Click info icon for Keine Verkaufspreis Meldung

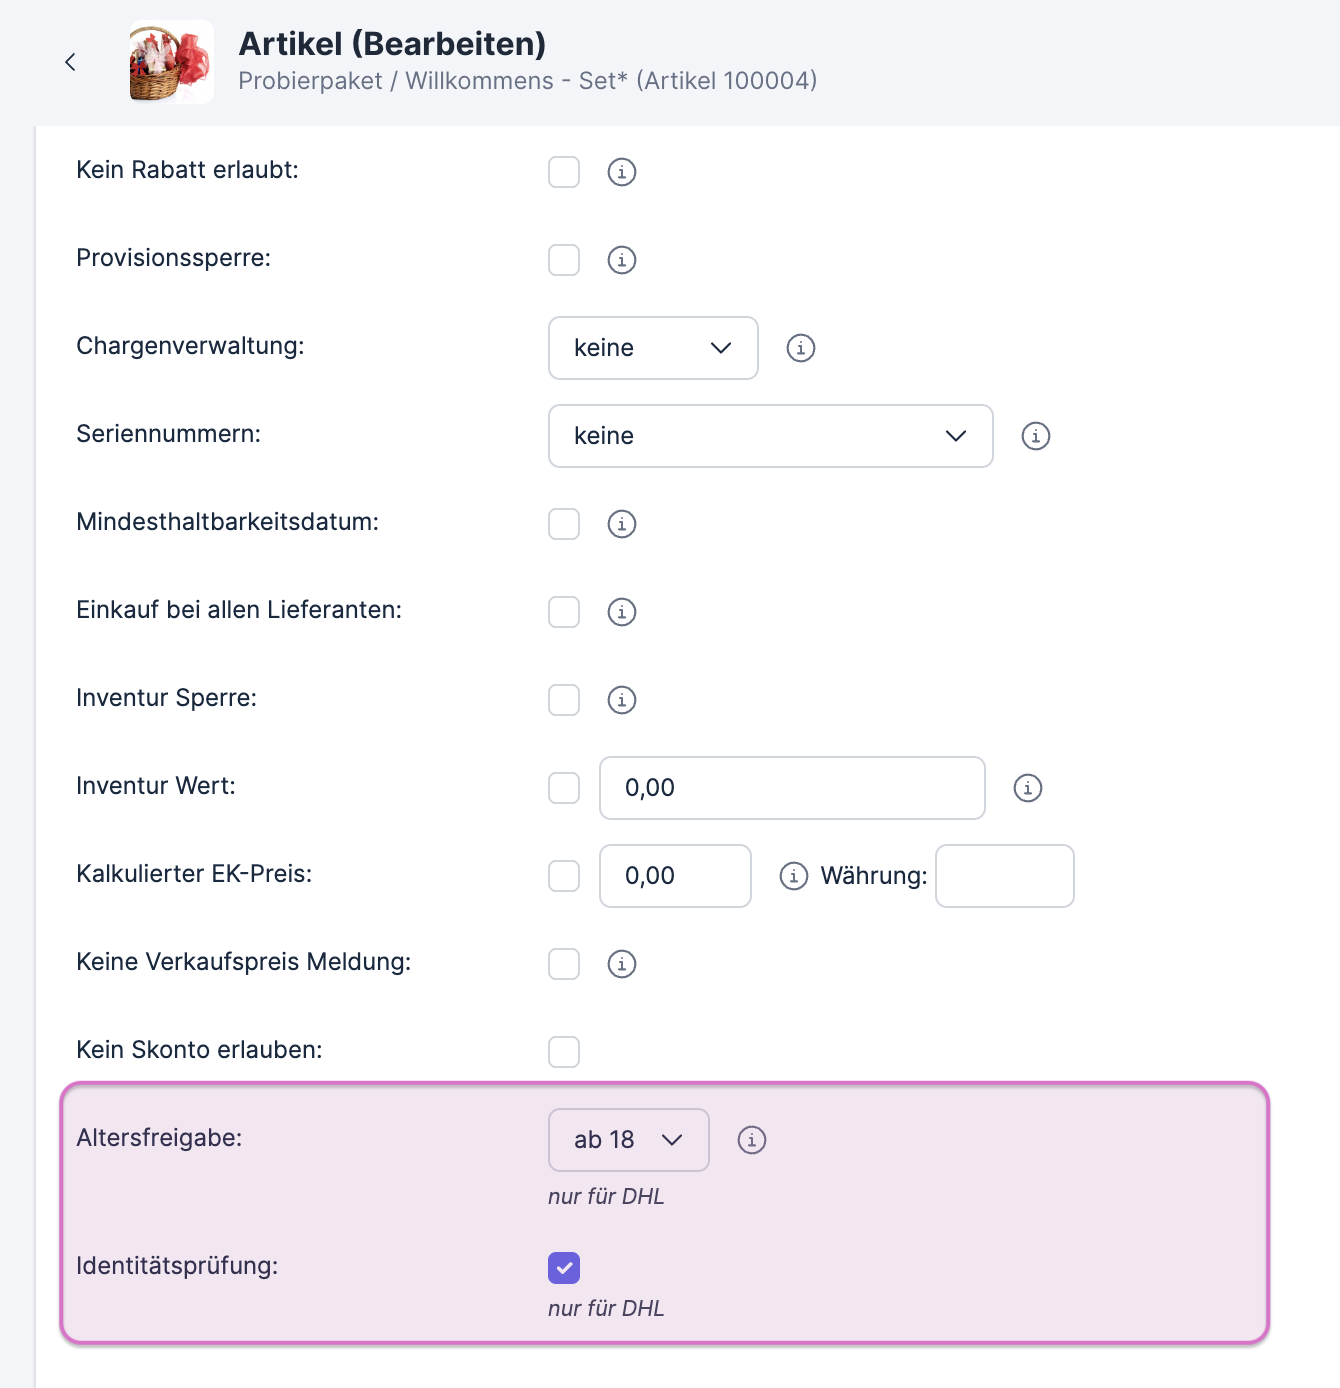coord(622,964)
